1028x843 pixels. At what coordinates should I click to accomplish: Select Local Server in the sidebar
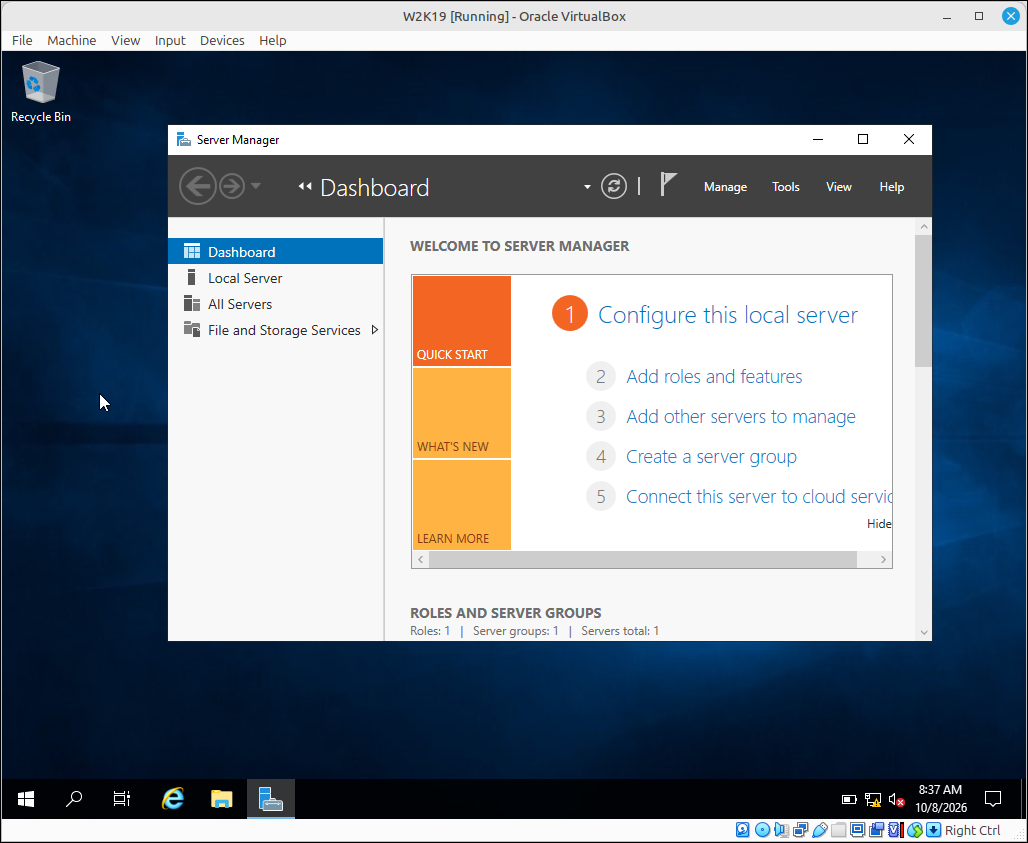275,278
